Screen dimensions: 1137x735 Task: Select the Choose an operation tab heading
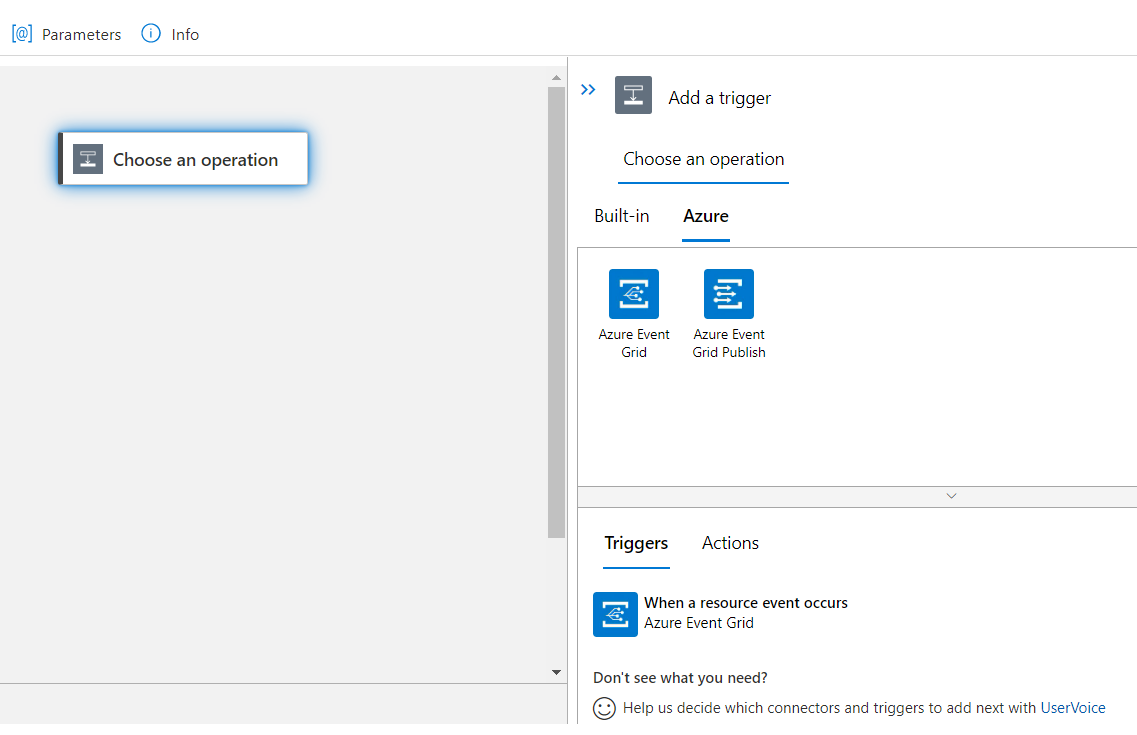coord(703,159)
